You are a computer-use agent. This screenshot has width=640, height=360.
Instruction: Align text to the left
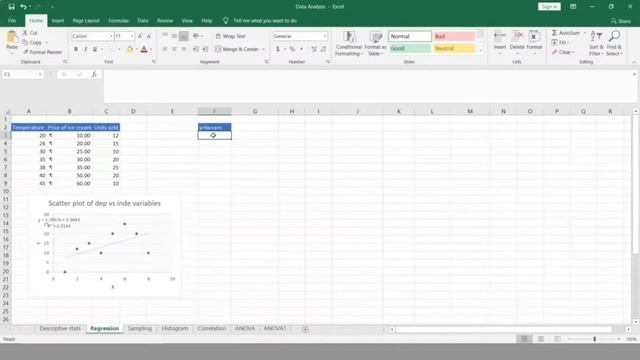pos(165,49)
